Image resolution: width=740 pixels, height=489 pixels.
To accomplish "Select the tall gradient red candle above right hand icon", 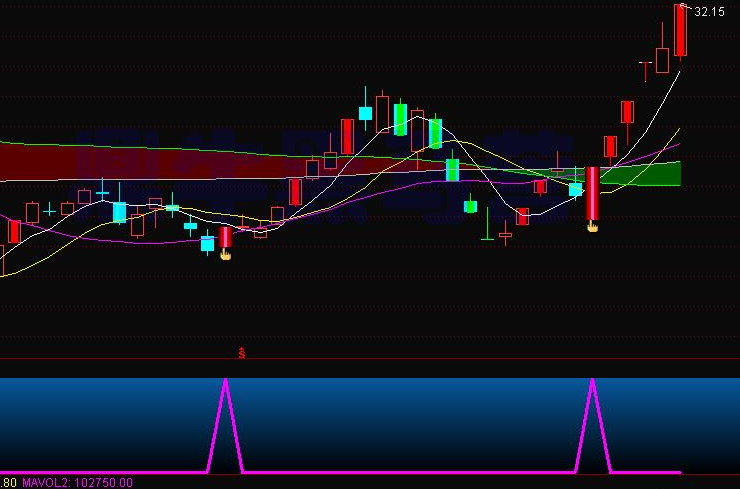I will coord(592,194).
